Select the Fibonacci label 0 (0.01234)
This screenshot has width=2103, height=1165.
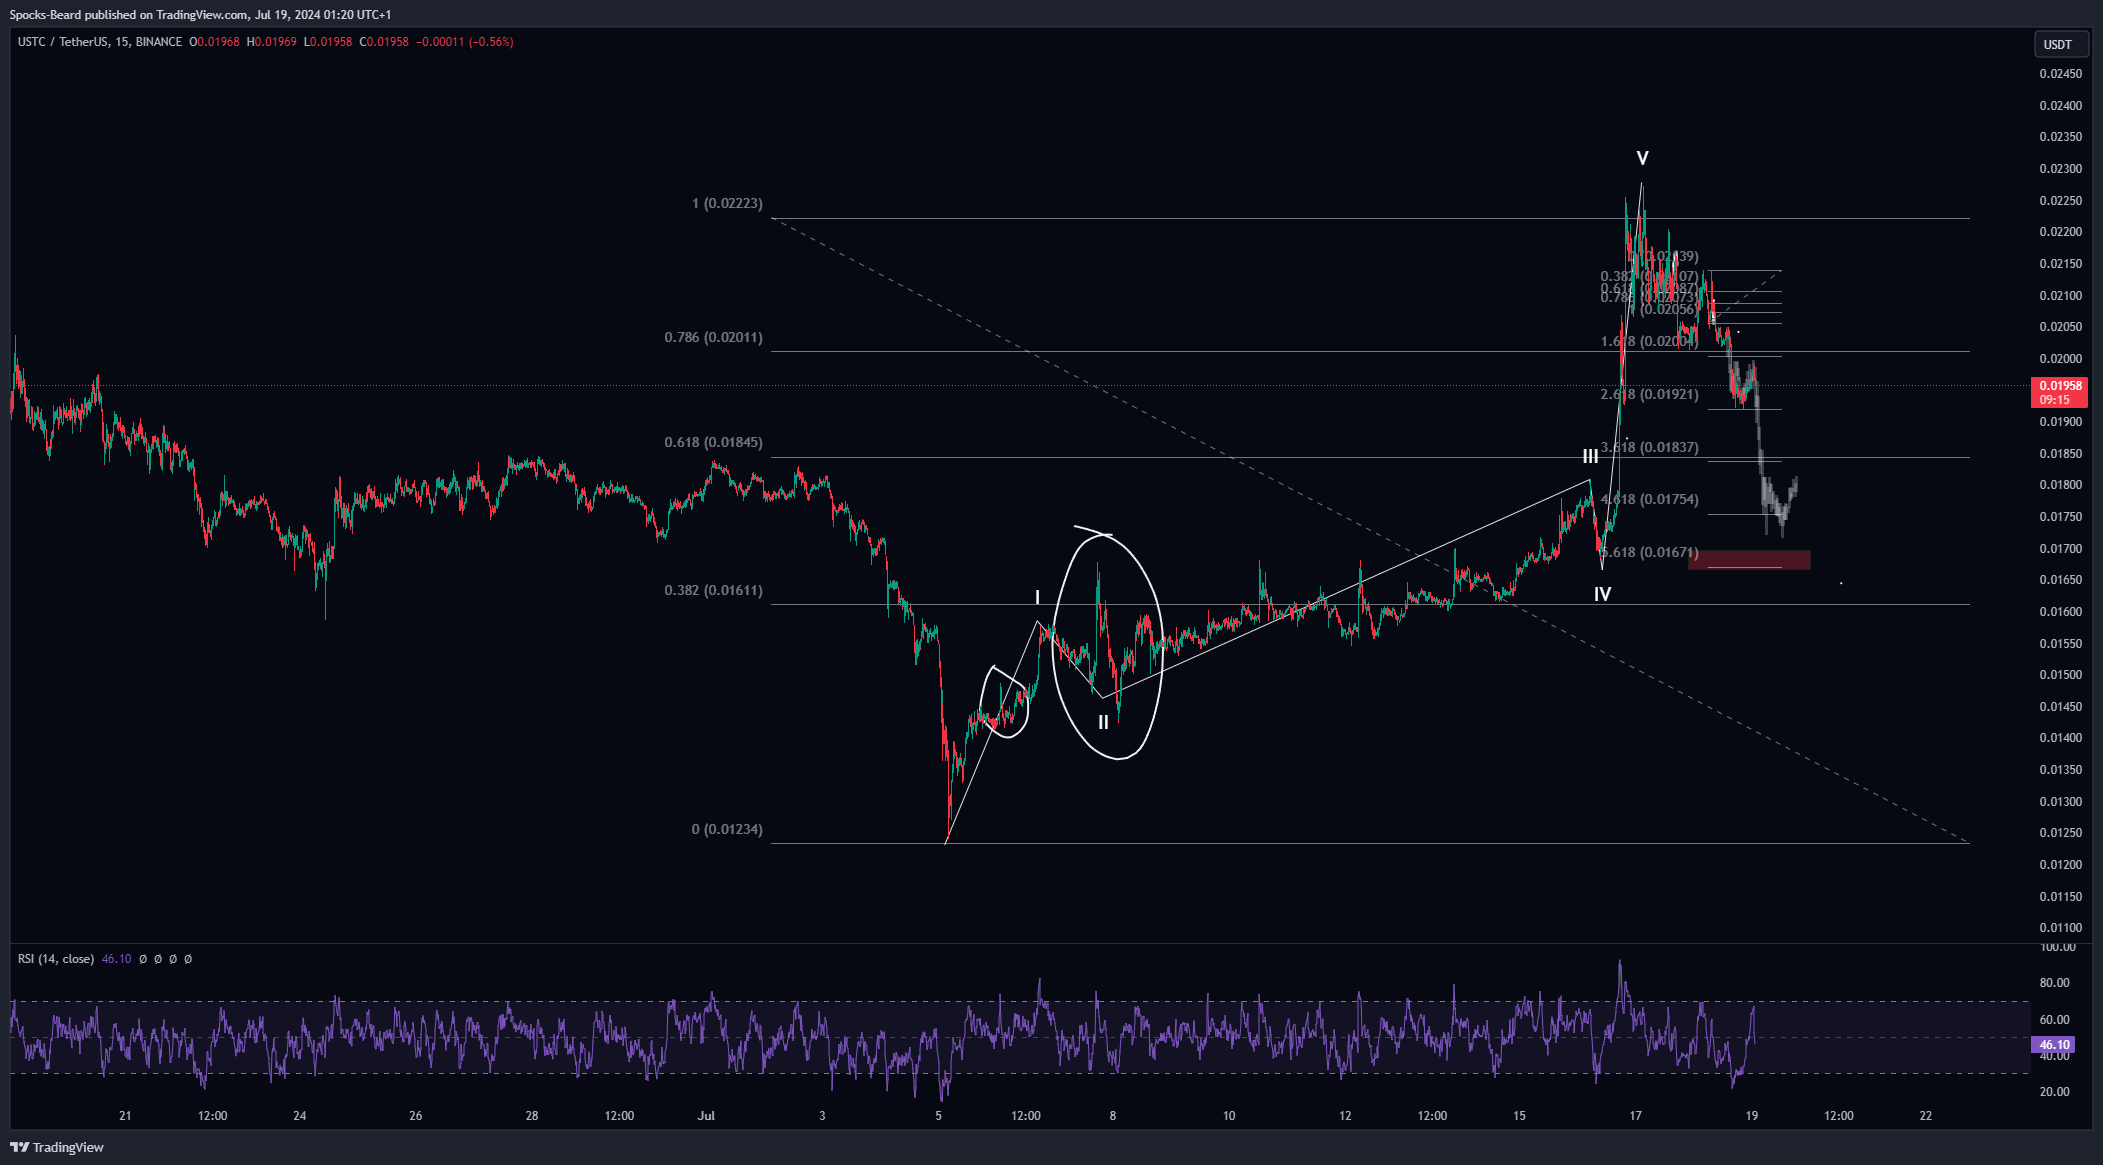(727, 829)
